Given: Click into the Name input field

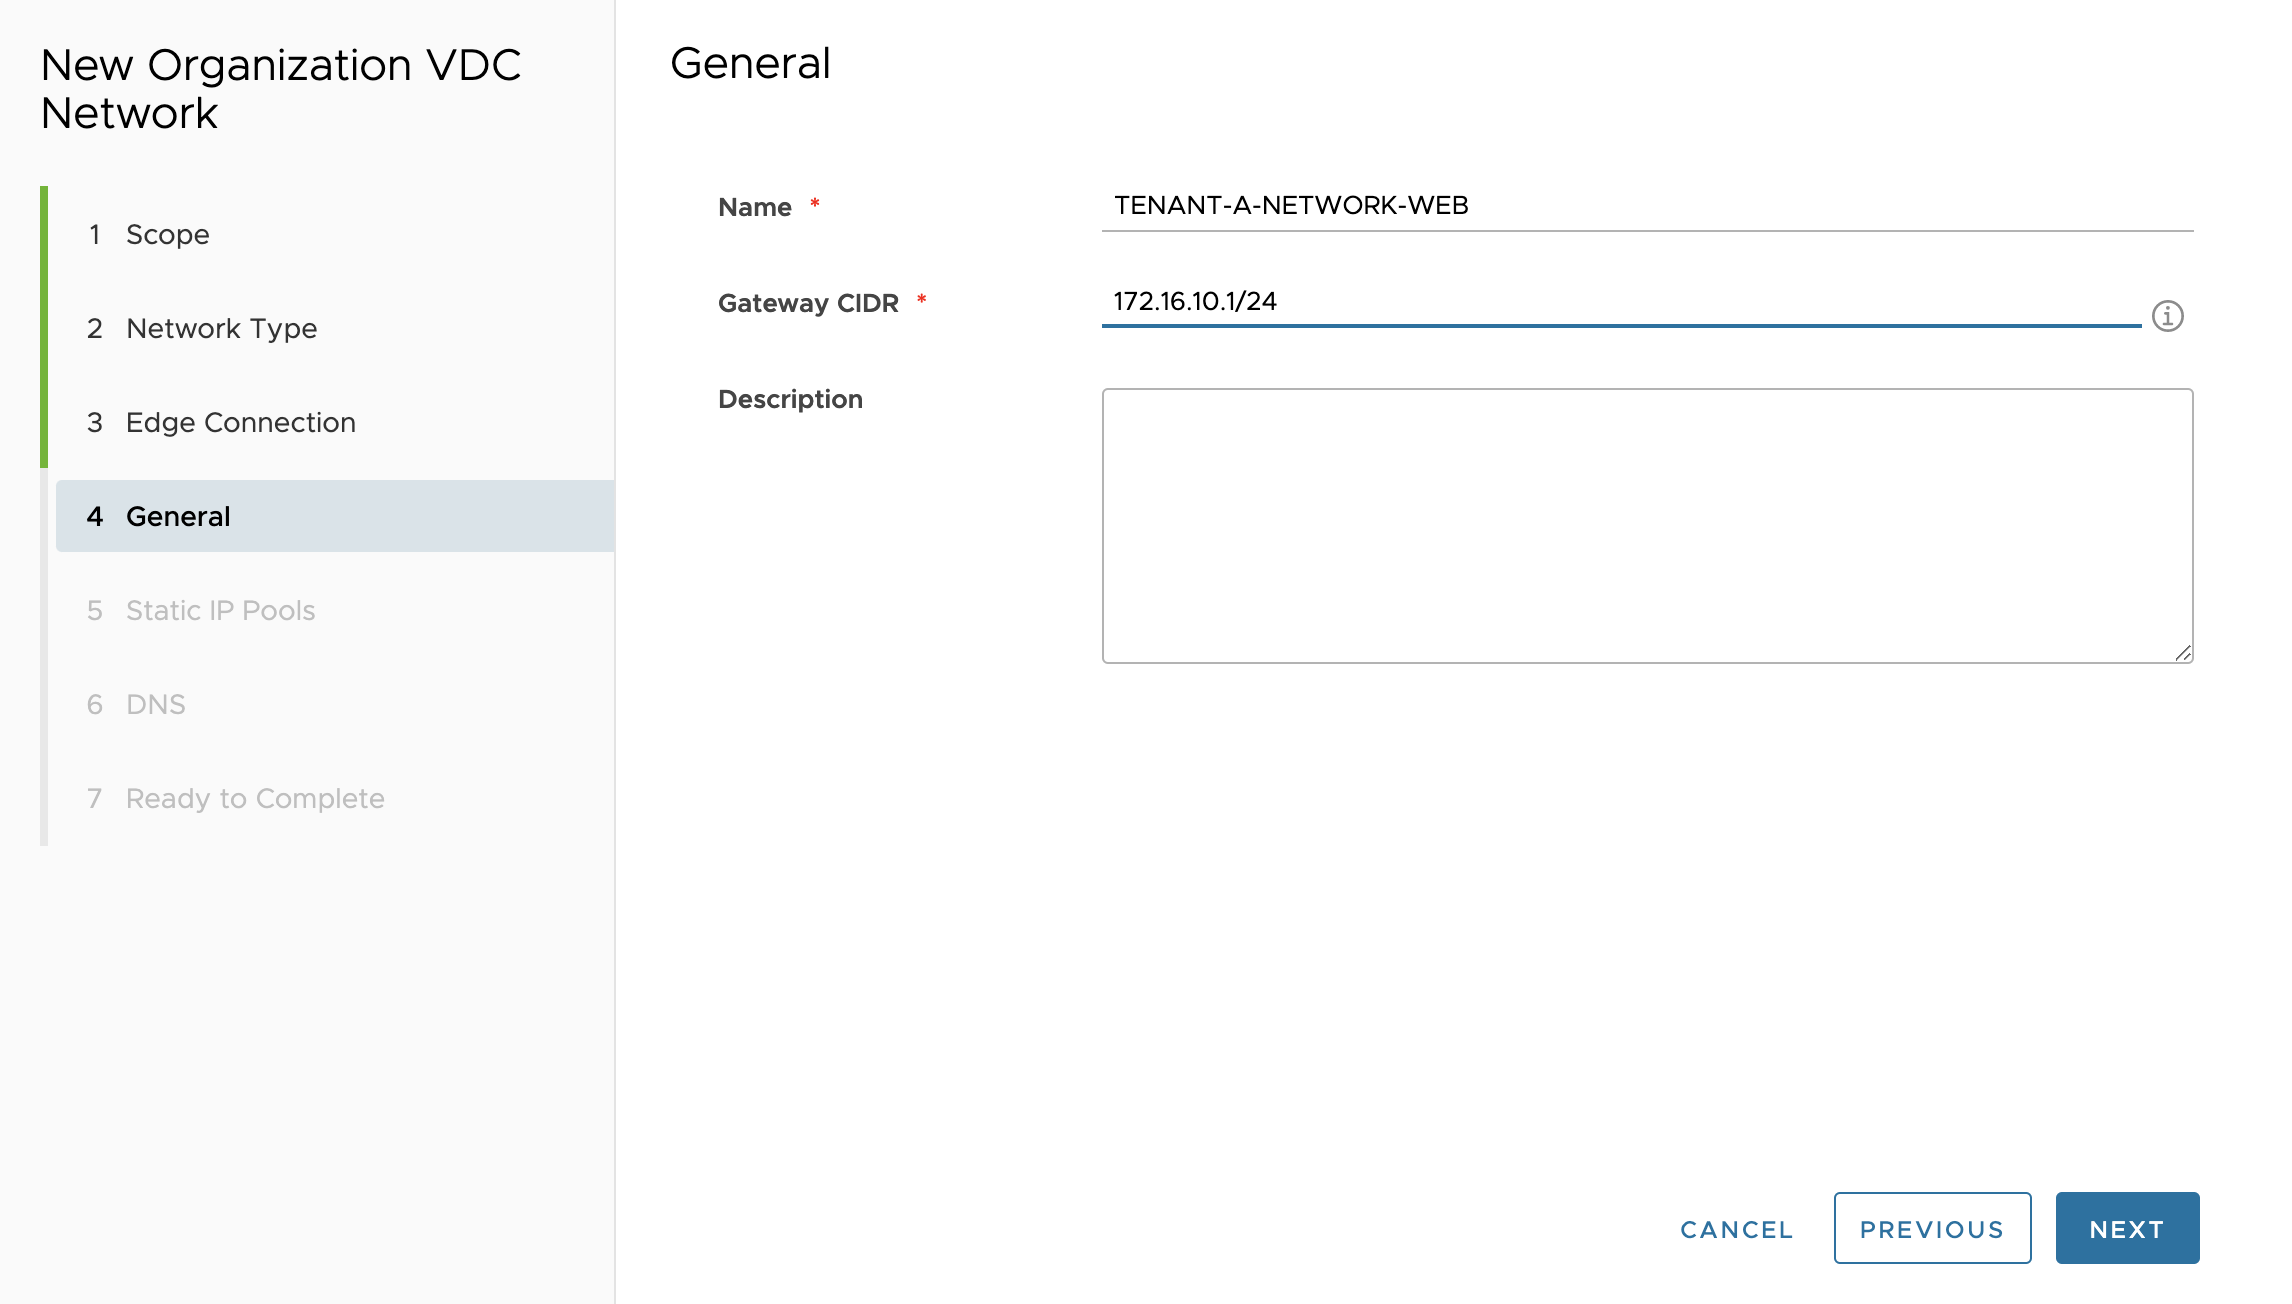Looking at the screenshot, I should coord(1646,206).
